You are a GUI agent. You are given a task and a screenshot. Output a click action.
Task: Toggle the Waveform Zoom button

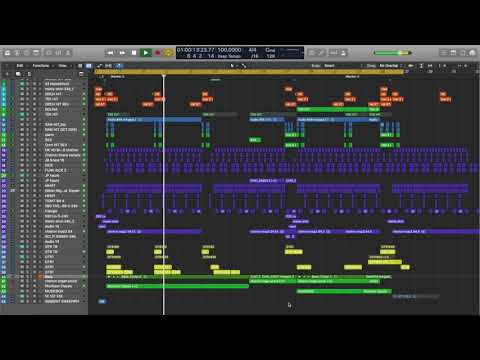[x=411, y=66]
